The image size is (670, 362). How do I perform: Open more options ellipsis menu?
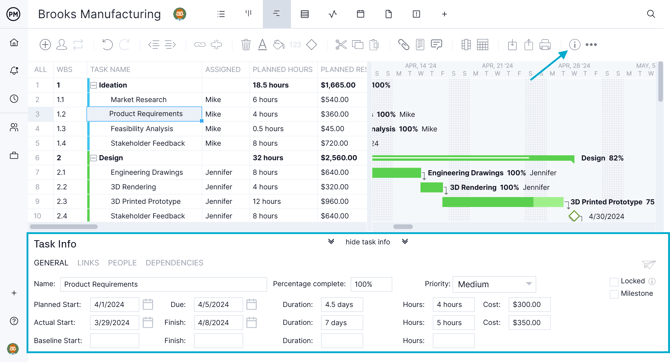point(591,44)
